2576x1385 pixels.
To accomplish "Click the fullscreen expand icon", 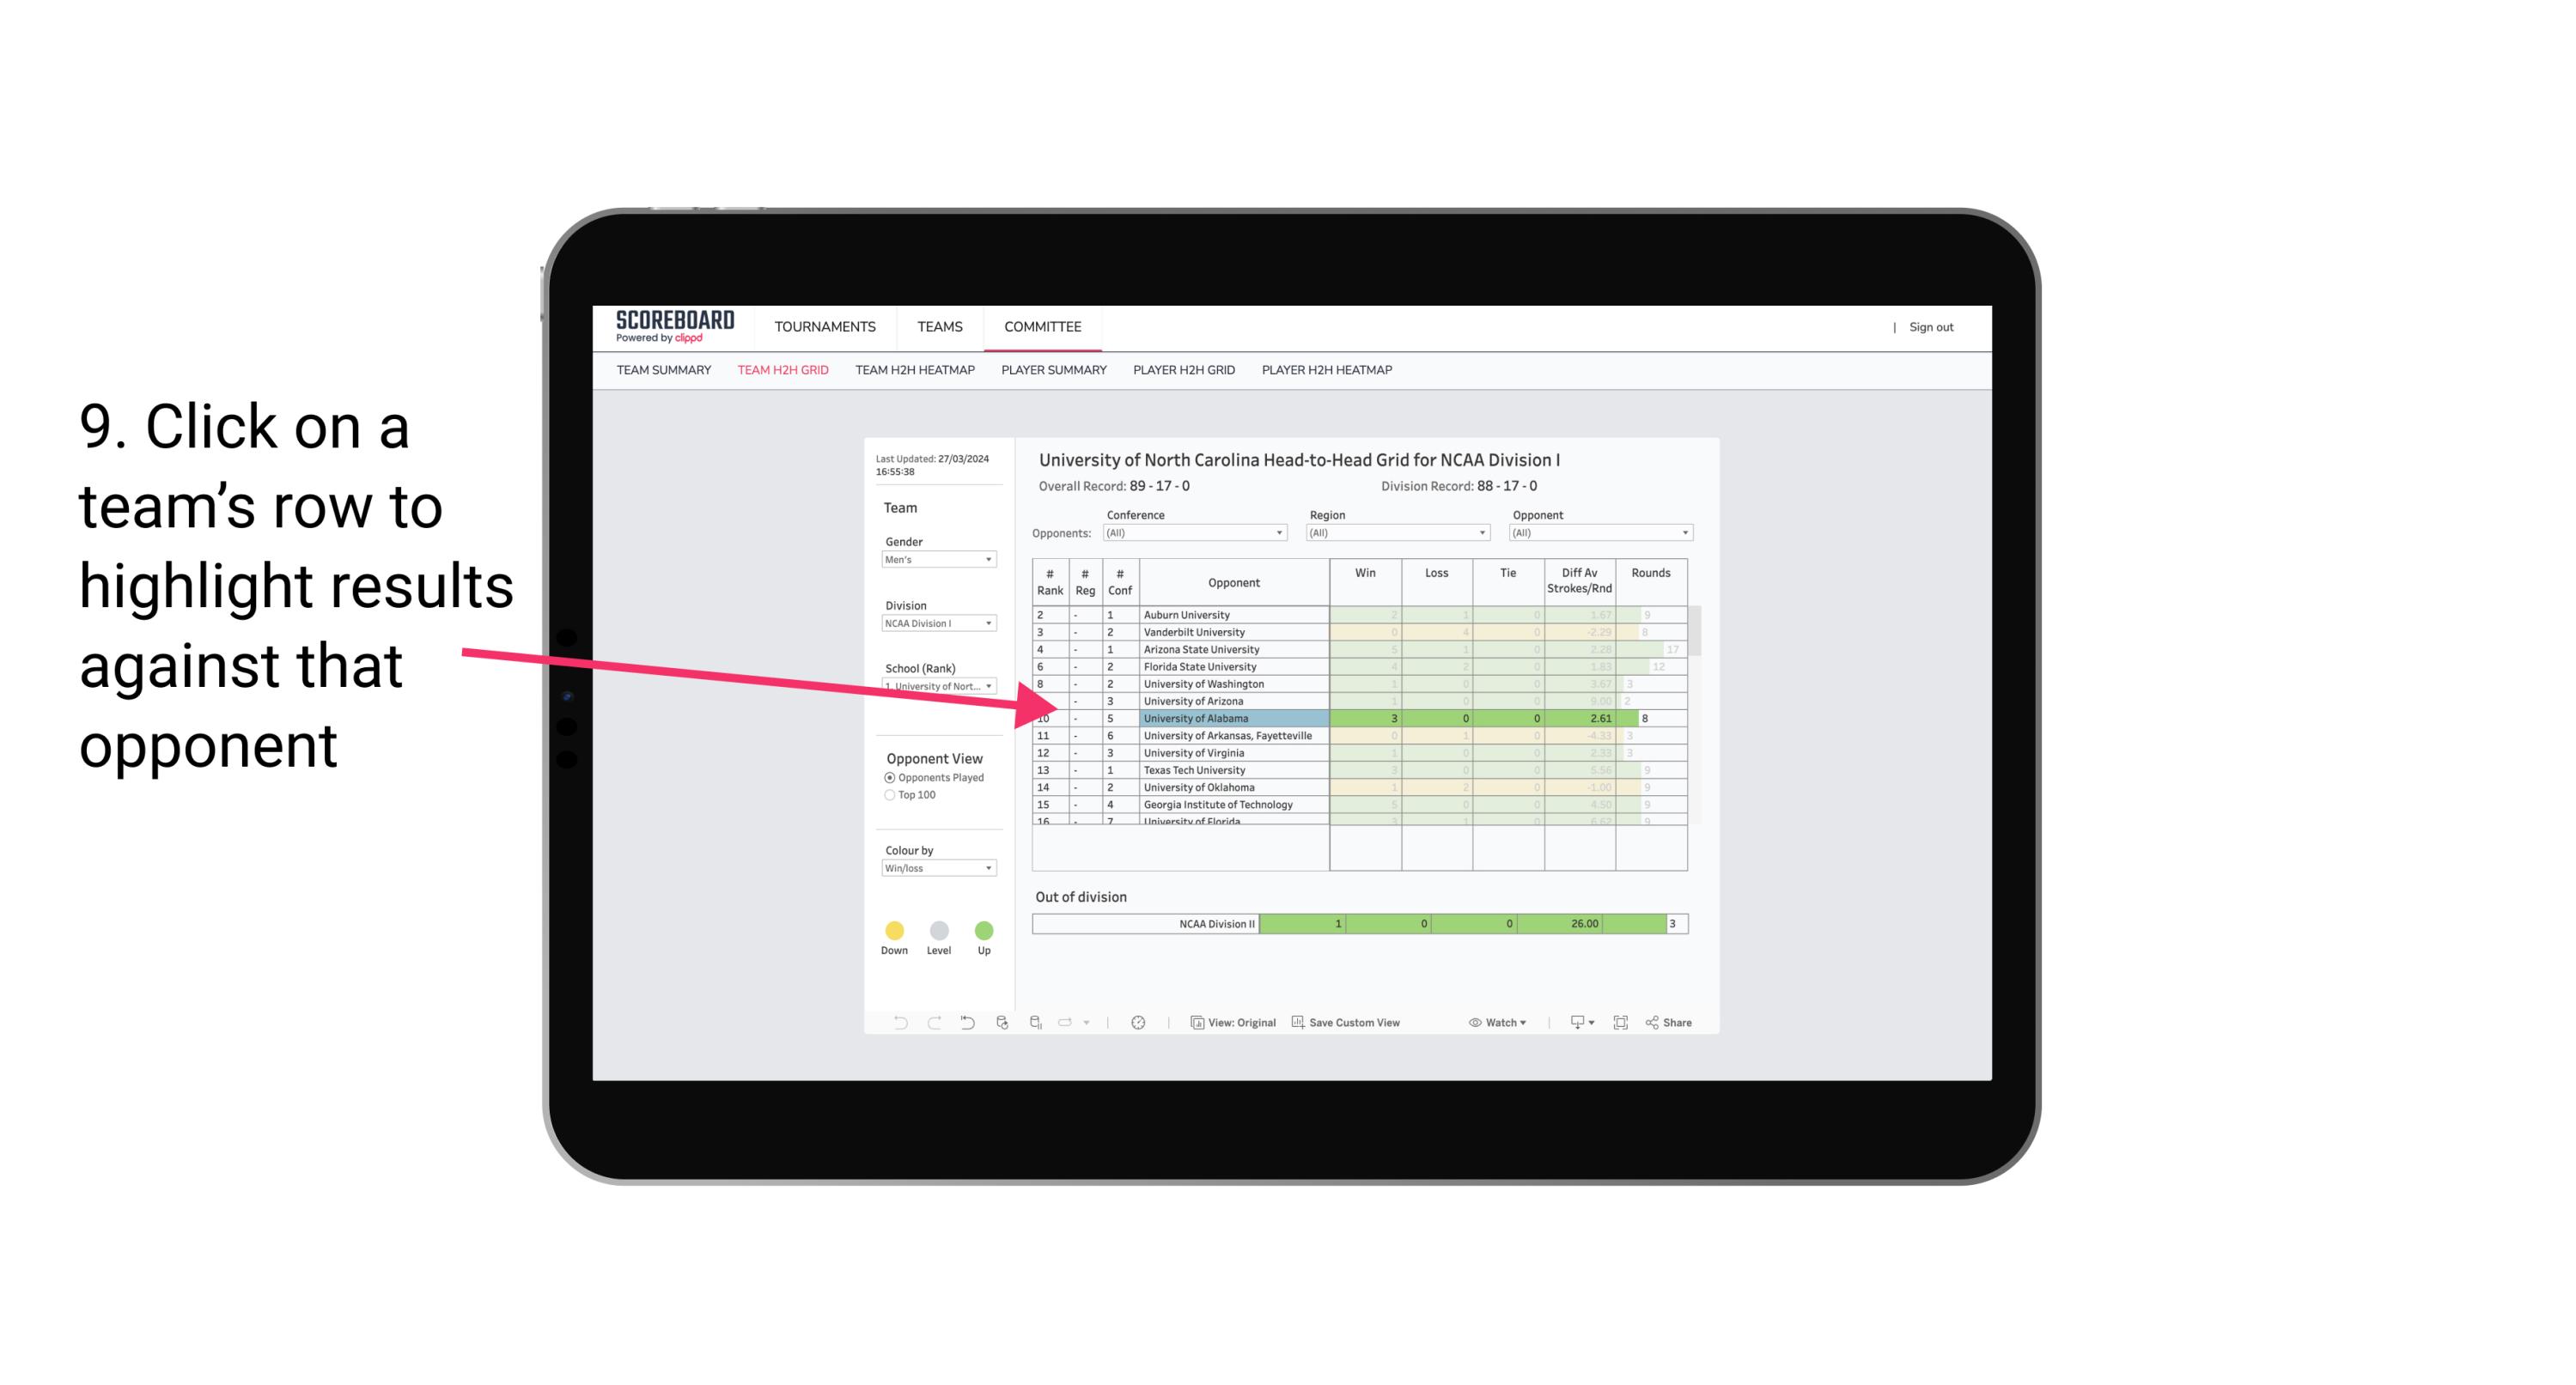I will 1621,1024.
